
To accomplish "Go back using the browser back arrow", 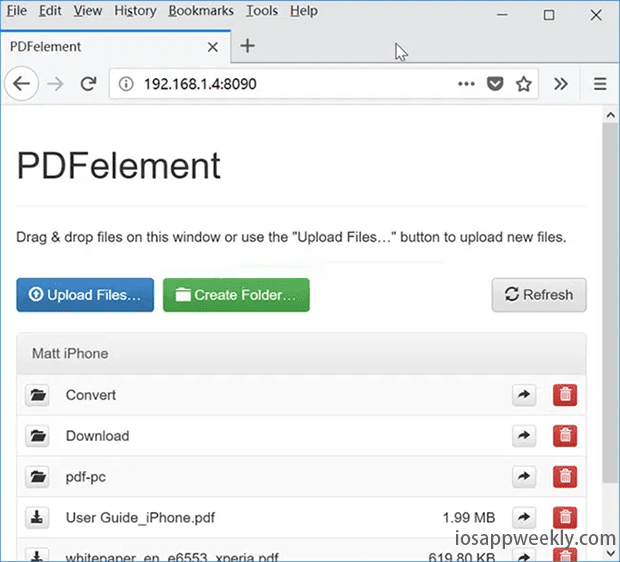I will click(21, 84).
